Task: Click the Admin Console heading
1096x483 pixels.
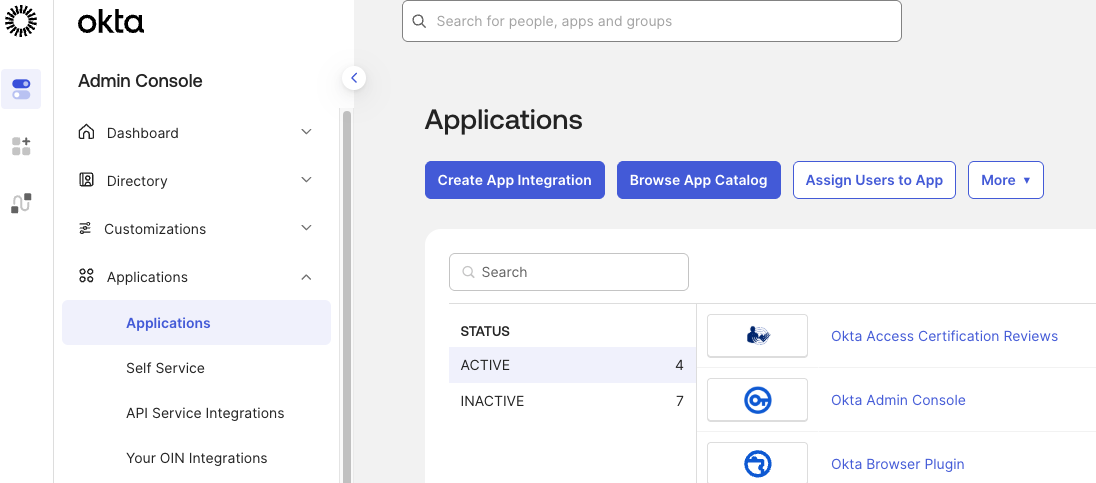Action: click(x=140, y=81)
